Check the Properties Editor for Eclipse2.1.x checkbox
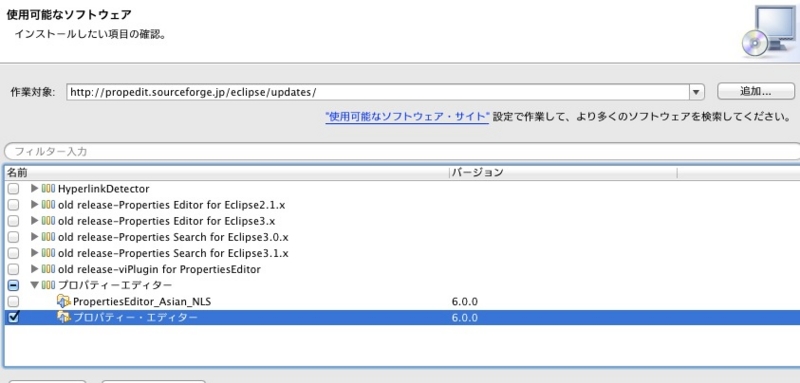 14,205
